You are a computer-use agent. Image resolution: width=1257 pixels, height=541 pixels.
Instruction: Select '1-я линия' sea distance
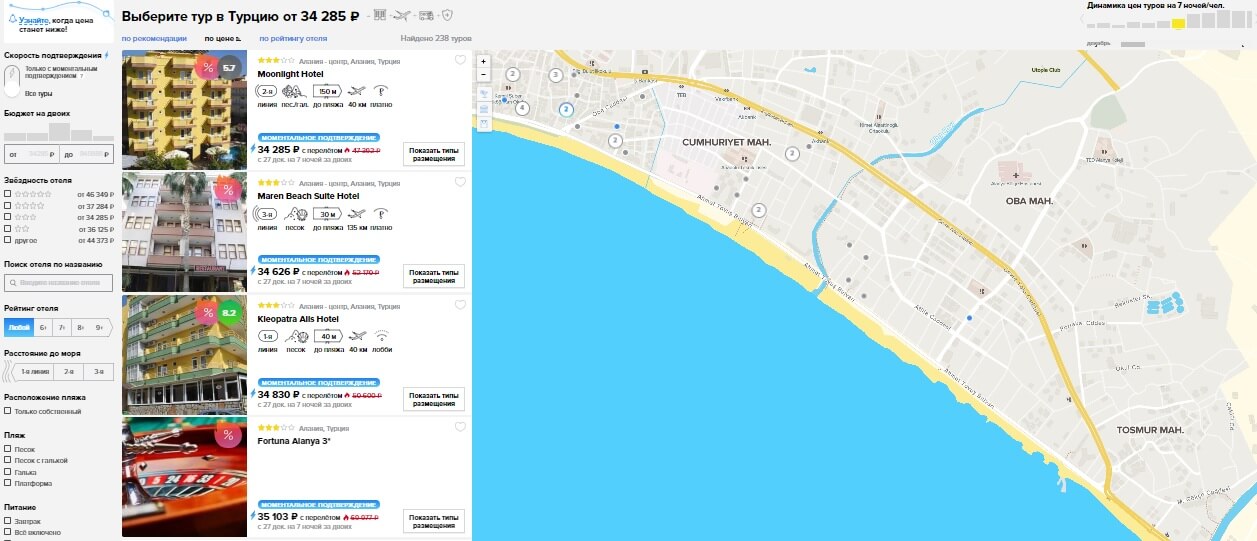click(34, 372)
